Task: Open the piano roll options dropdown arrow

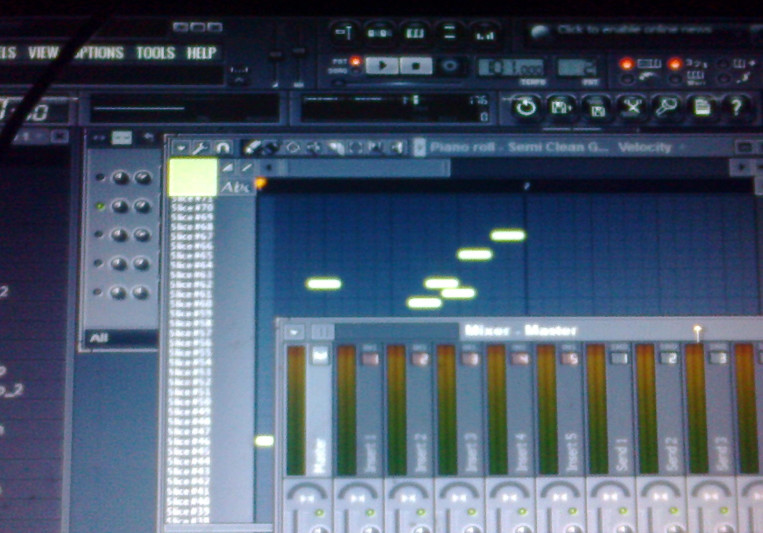Action: [181, 147]
